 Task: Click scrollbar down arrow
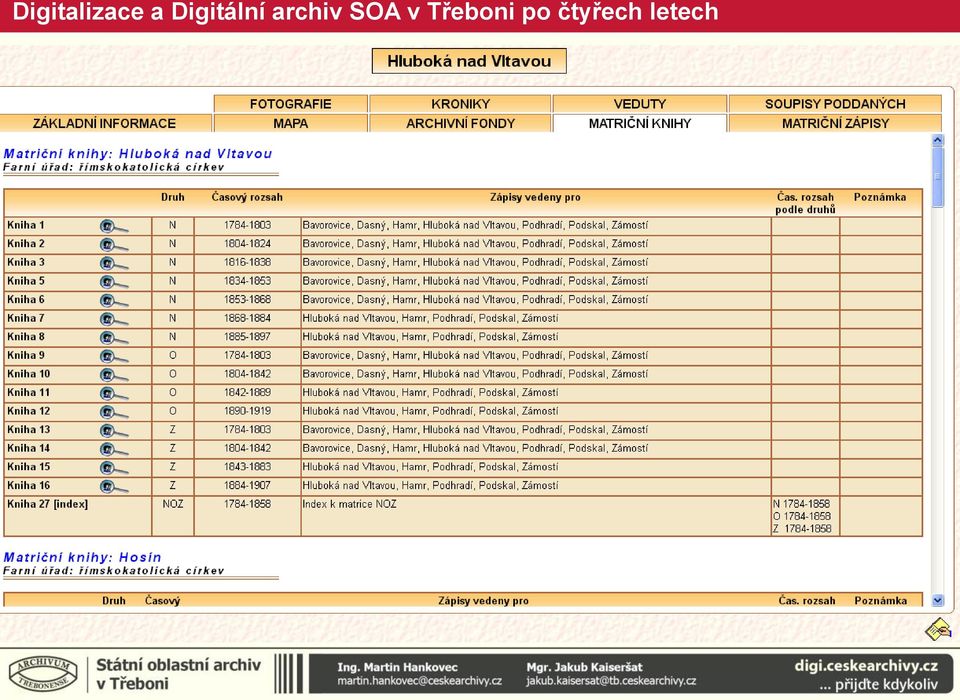(x=937, y=601)
